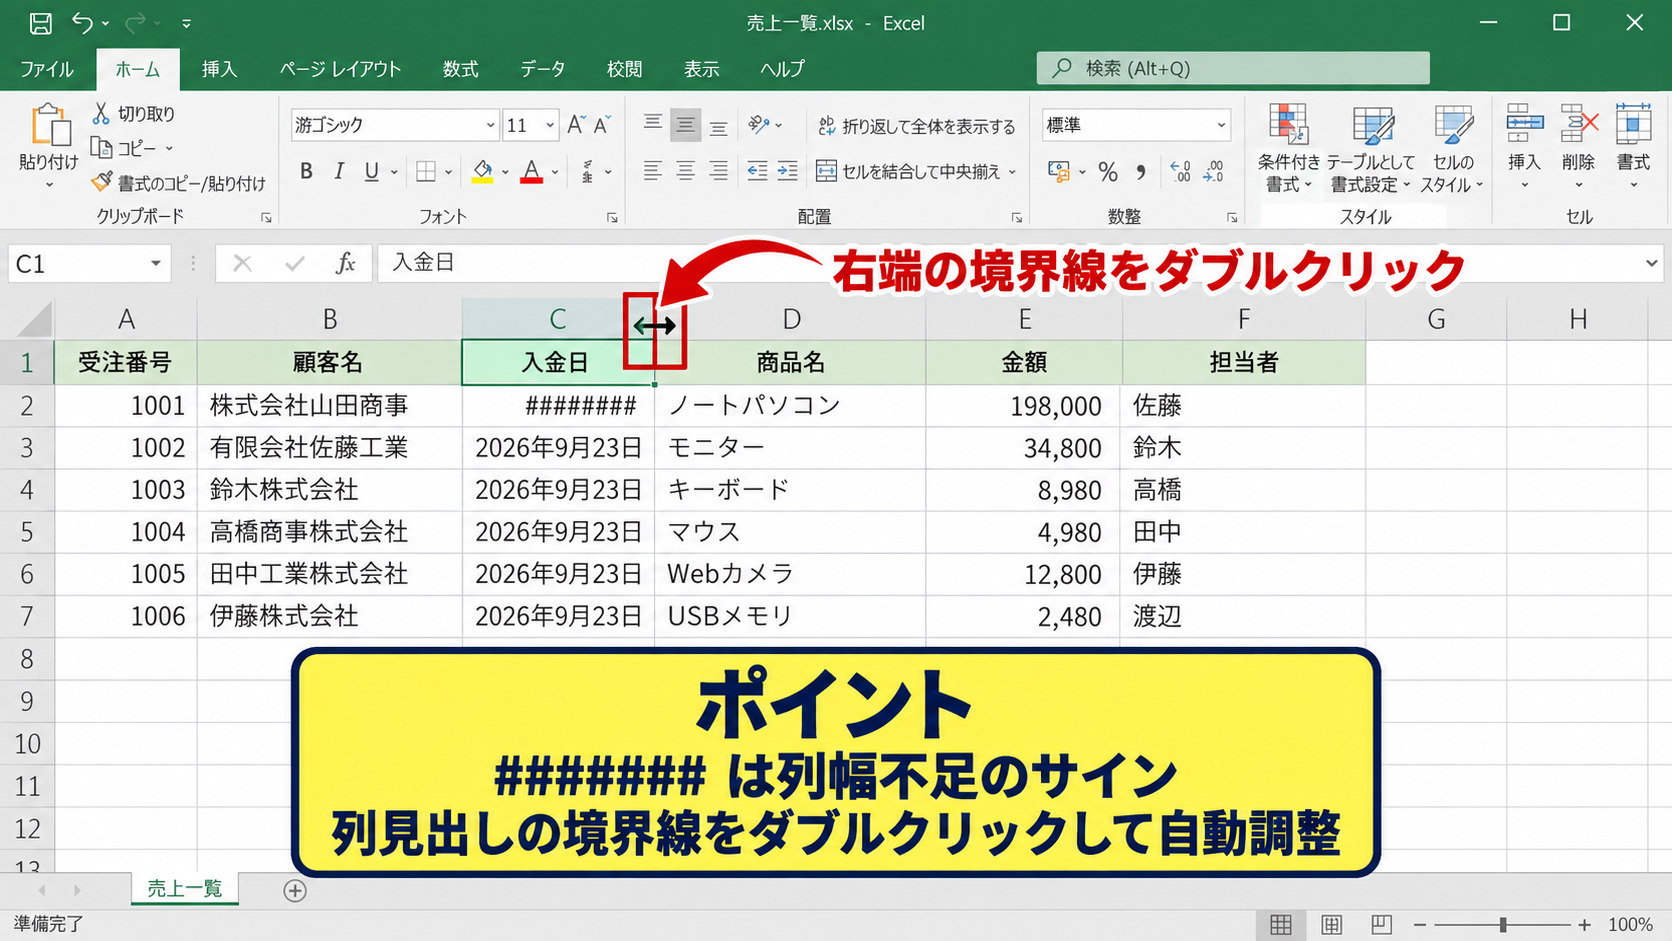Click the Format Painter (書式のコピー/貼り付け) brush
The width and height of the screenshot is (1672, 941).
pyautogui.click(x=101, y=182)
